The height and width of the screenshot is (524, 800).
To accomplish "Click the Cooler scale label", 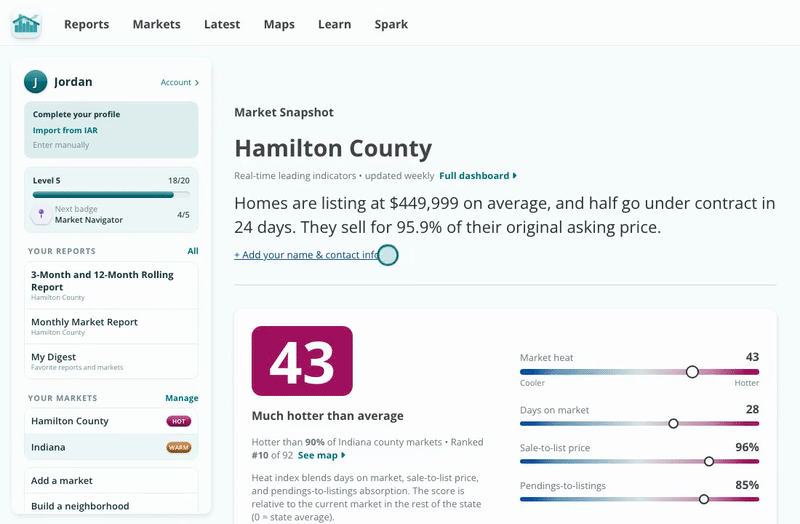I will tap(532, 383).
